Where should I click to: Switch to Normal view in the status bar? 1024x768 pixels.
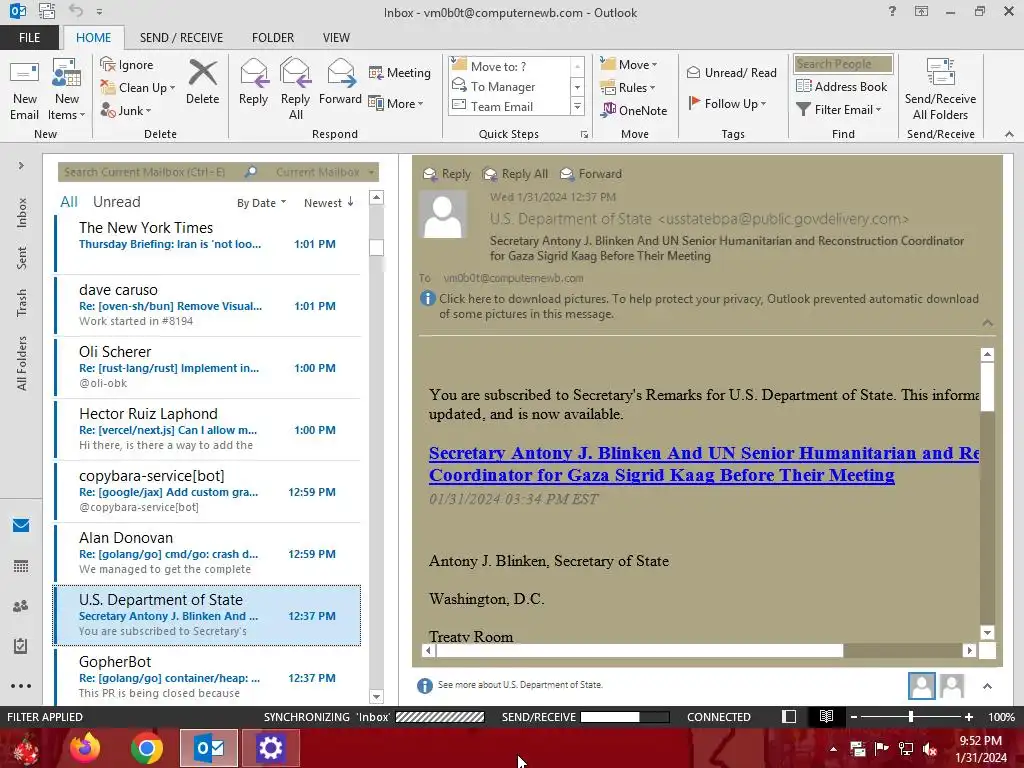789,716
